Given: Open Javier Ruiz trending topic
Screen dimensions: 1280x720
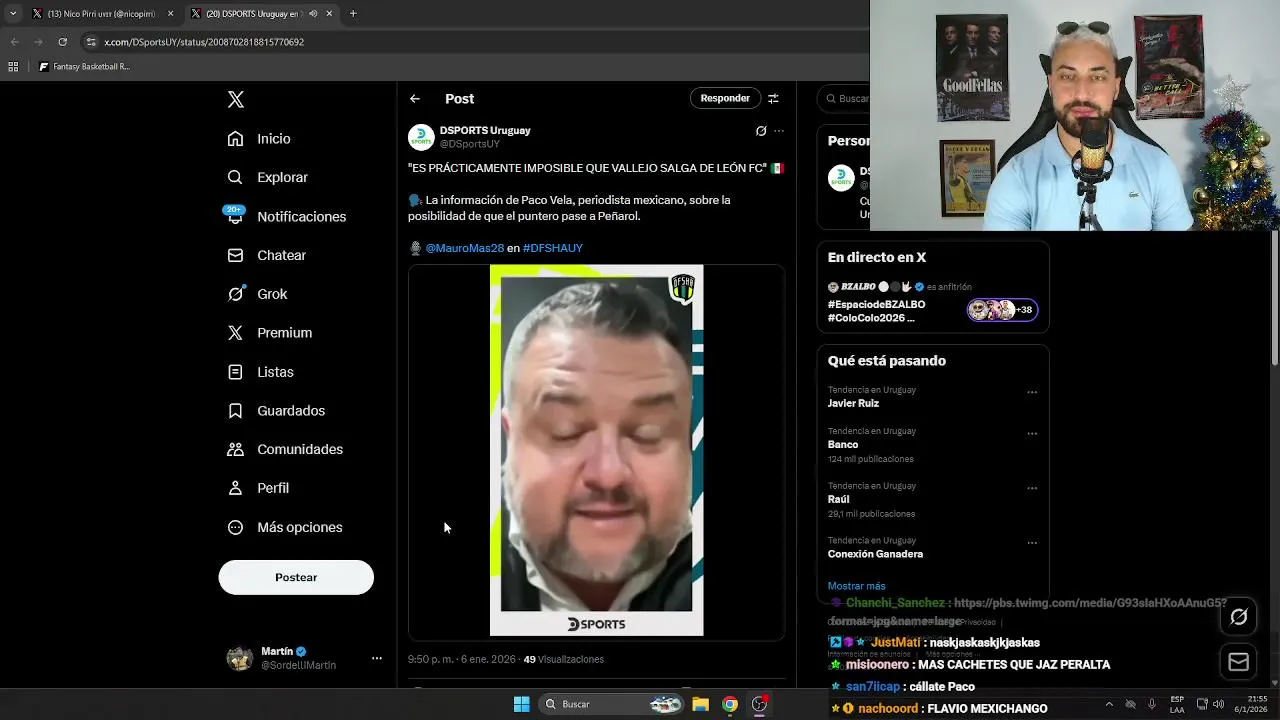Looking at the screenshot, I should pyautogui.click(x=853, y=403).
